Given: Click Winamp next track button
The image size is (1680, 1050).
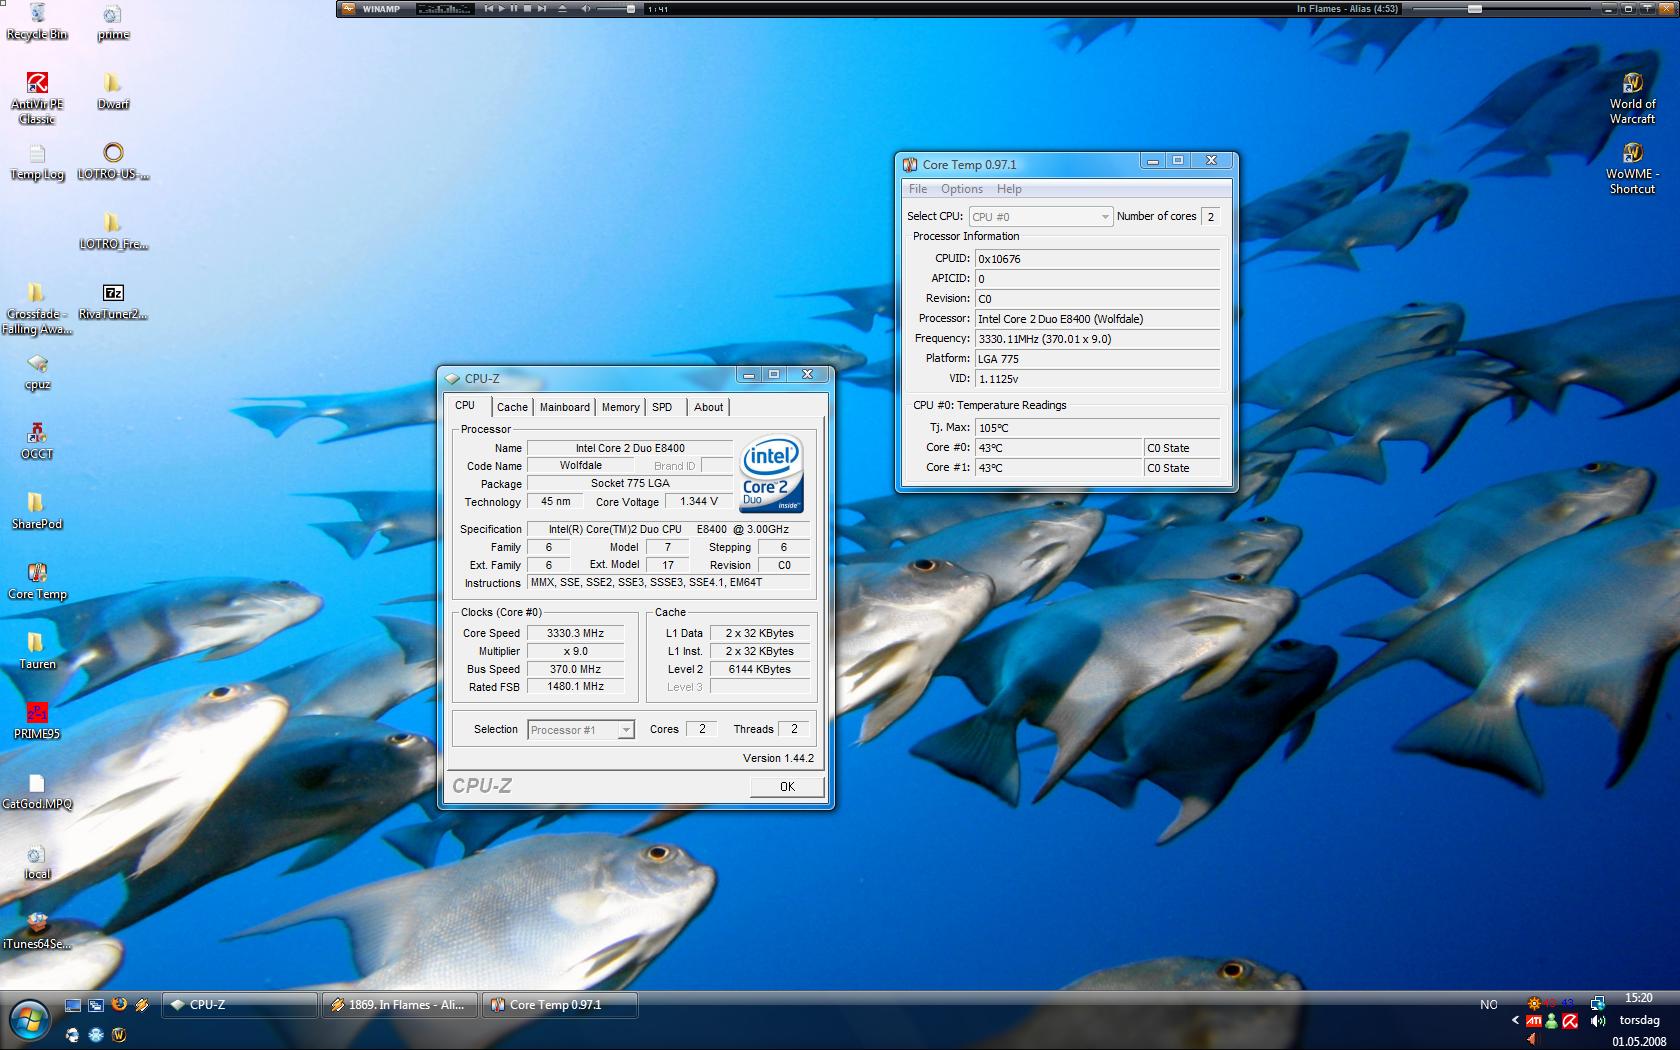Looking at the screenshot, I should click(542, 9).
